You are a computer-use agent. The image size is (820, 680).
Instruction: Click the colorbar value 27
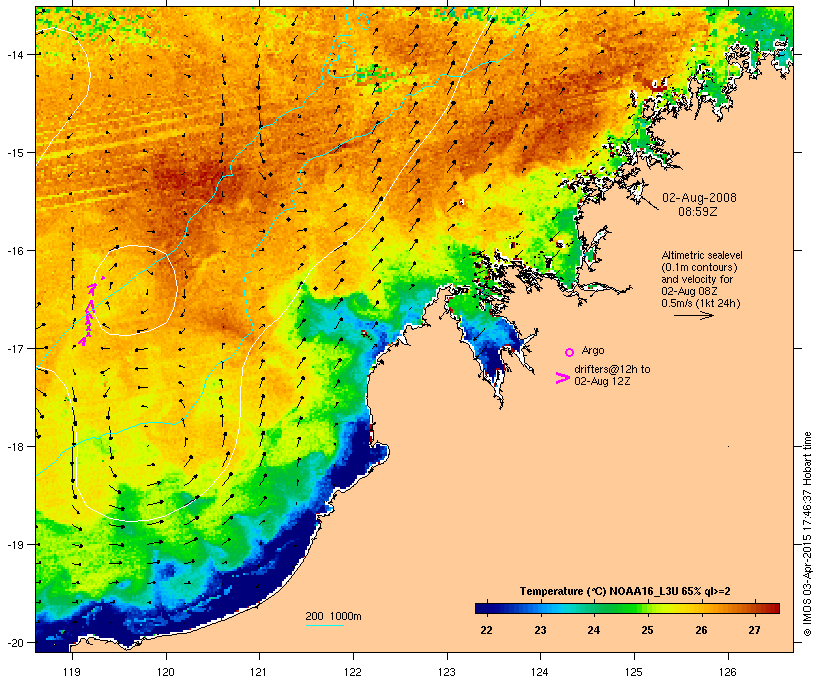click(754, 630)
